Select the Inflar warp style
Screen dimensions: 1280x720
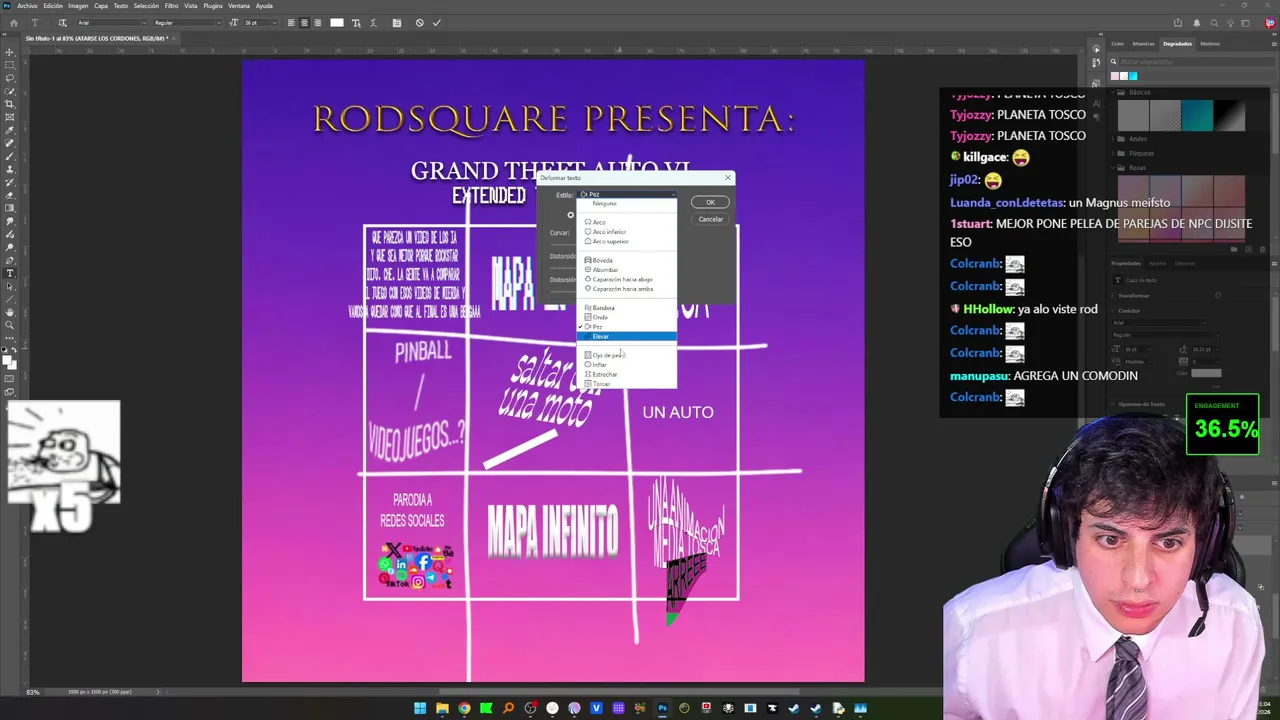(627, 365)
